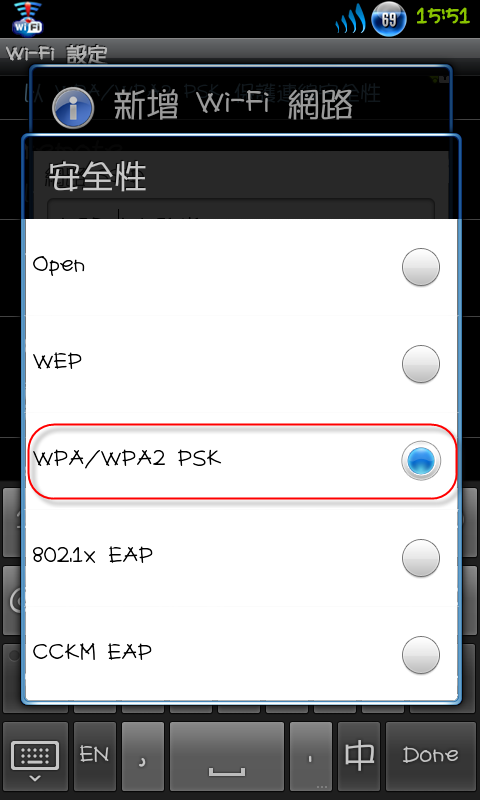Viewport: 480px width, 800px height.
Task: Tap the signal strength bars icon
Action: (350, 18)
